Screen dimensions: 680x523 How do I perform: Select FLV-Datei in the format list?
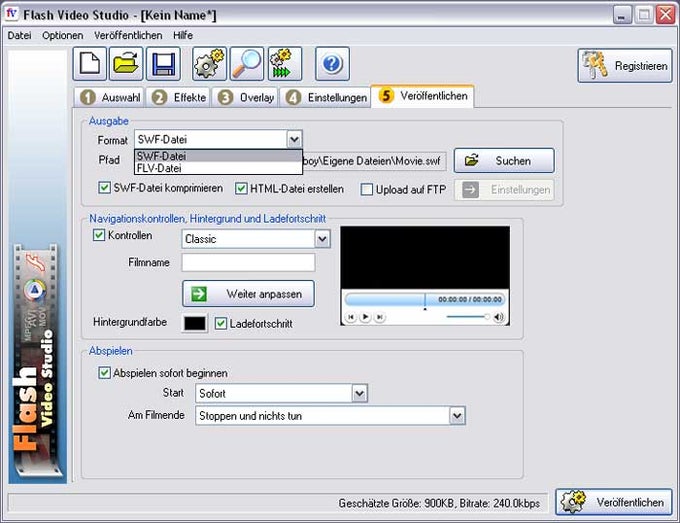218,168
